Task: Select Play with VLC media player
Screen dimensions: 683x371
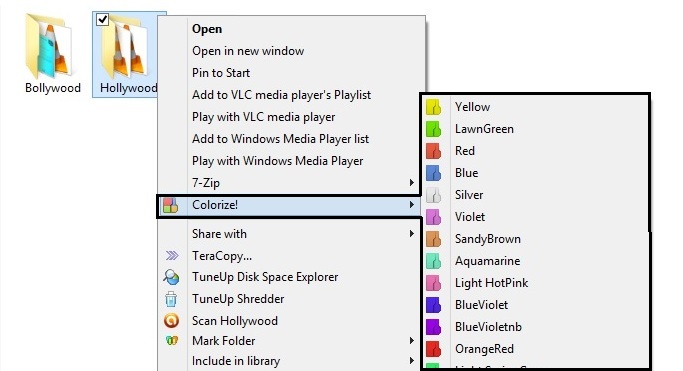Action: coord(264,117)
